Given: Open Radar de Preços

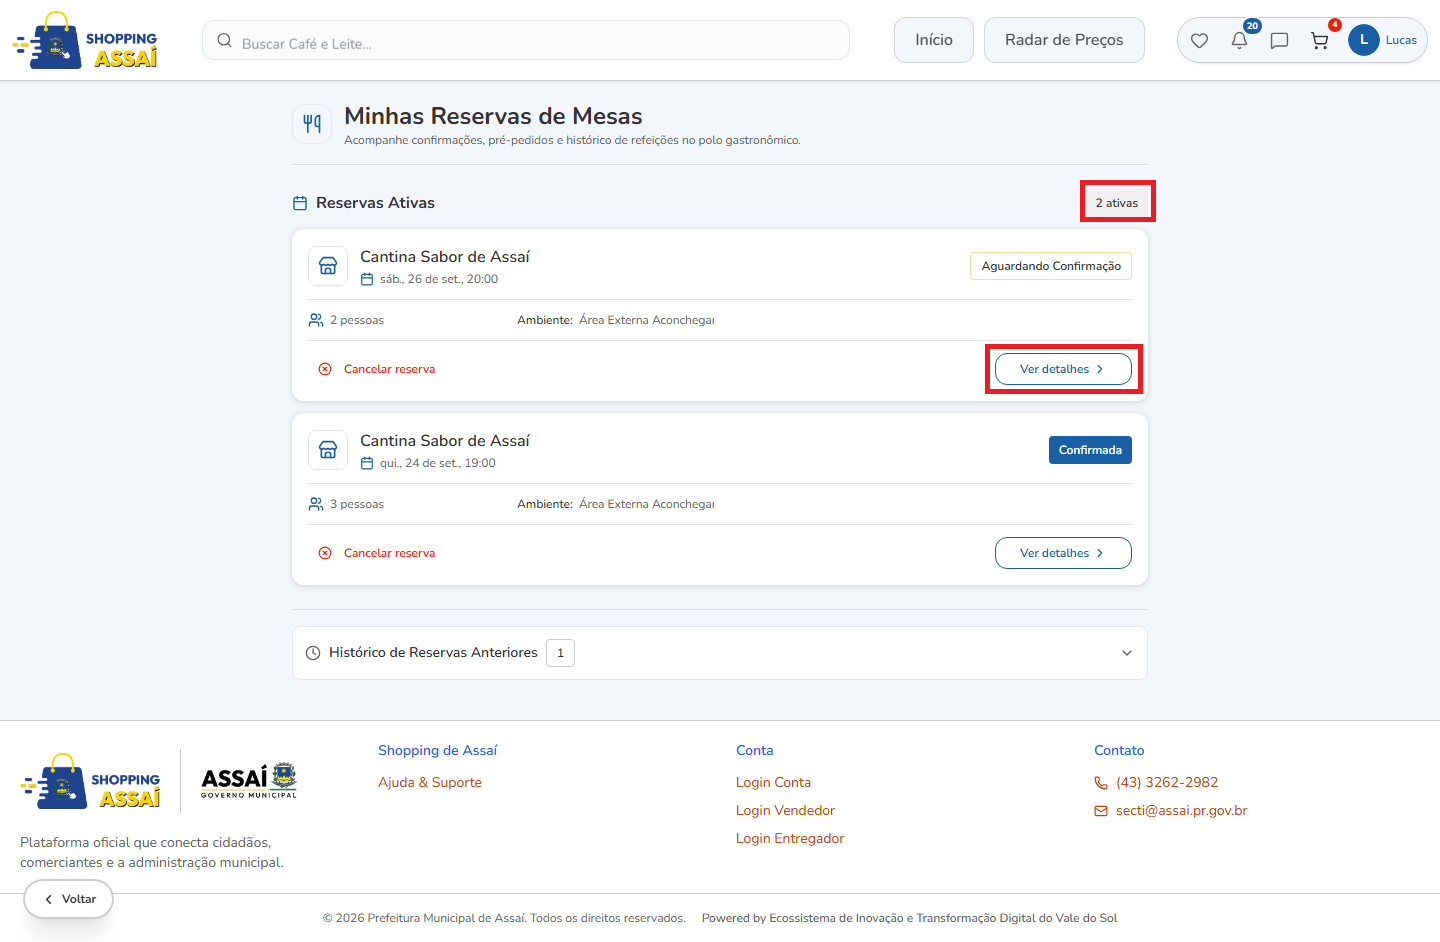Looking at the screenshot, I should tap(1064, 40).
